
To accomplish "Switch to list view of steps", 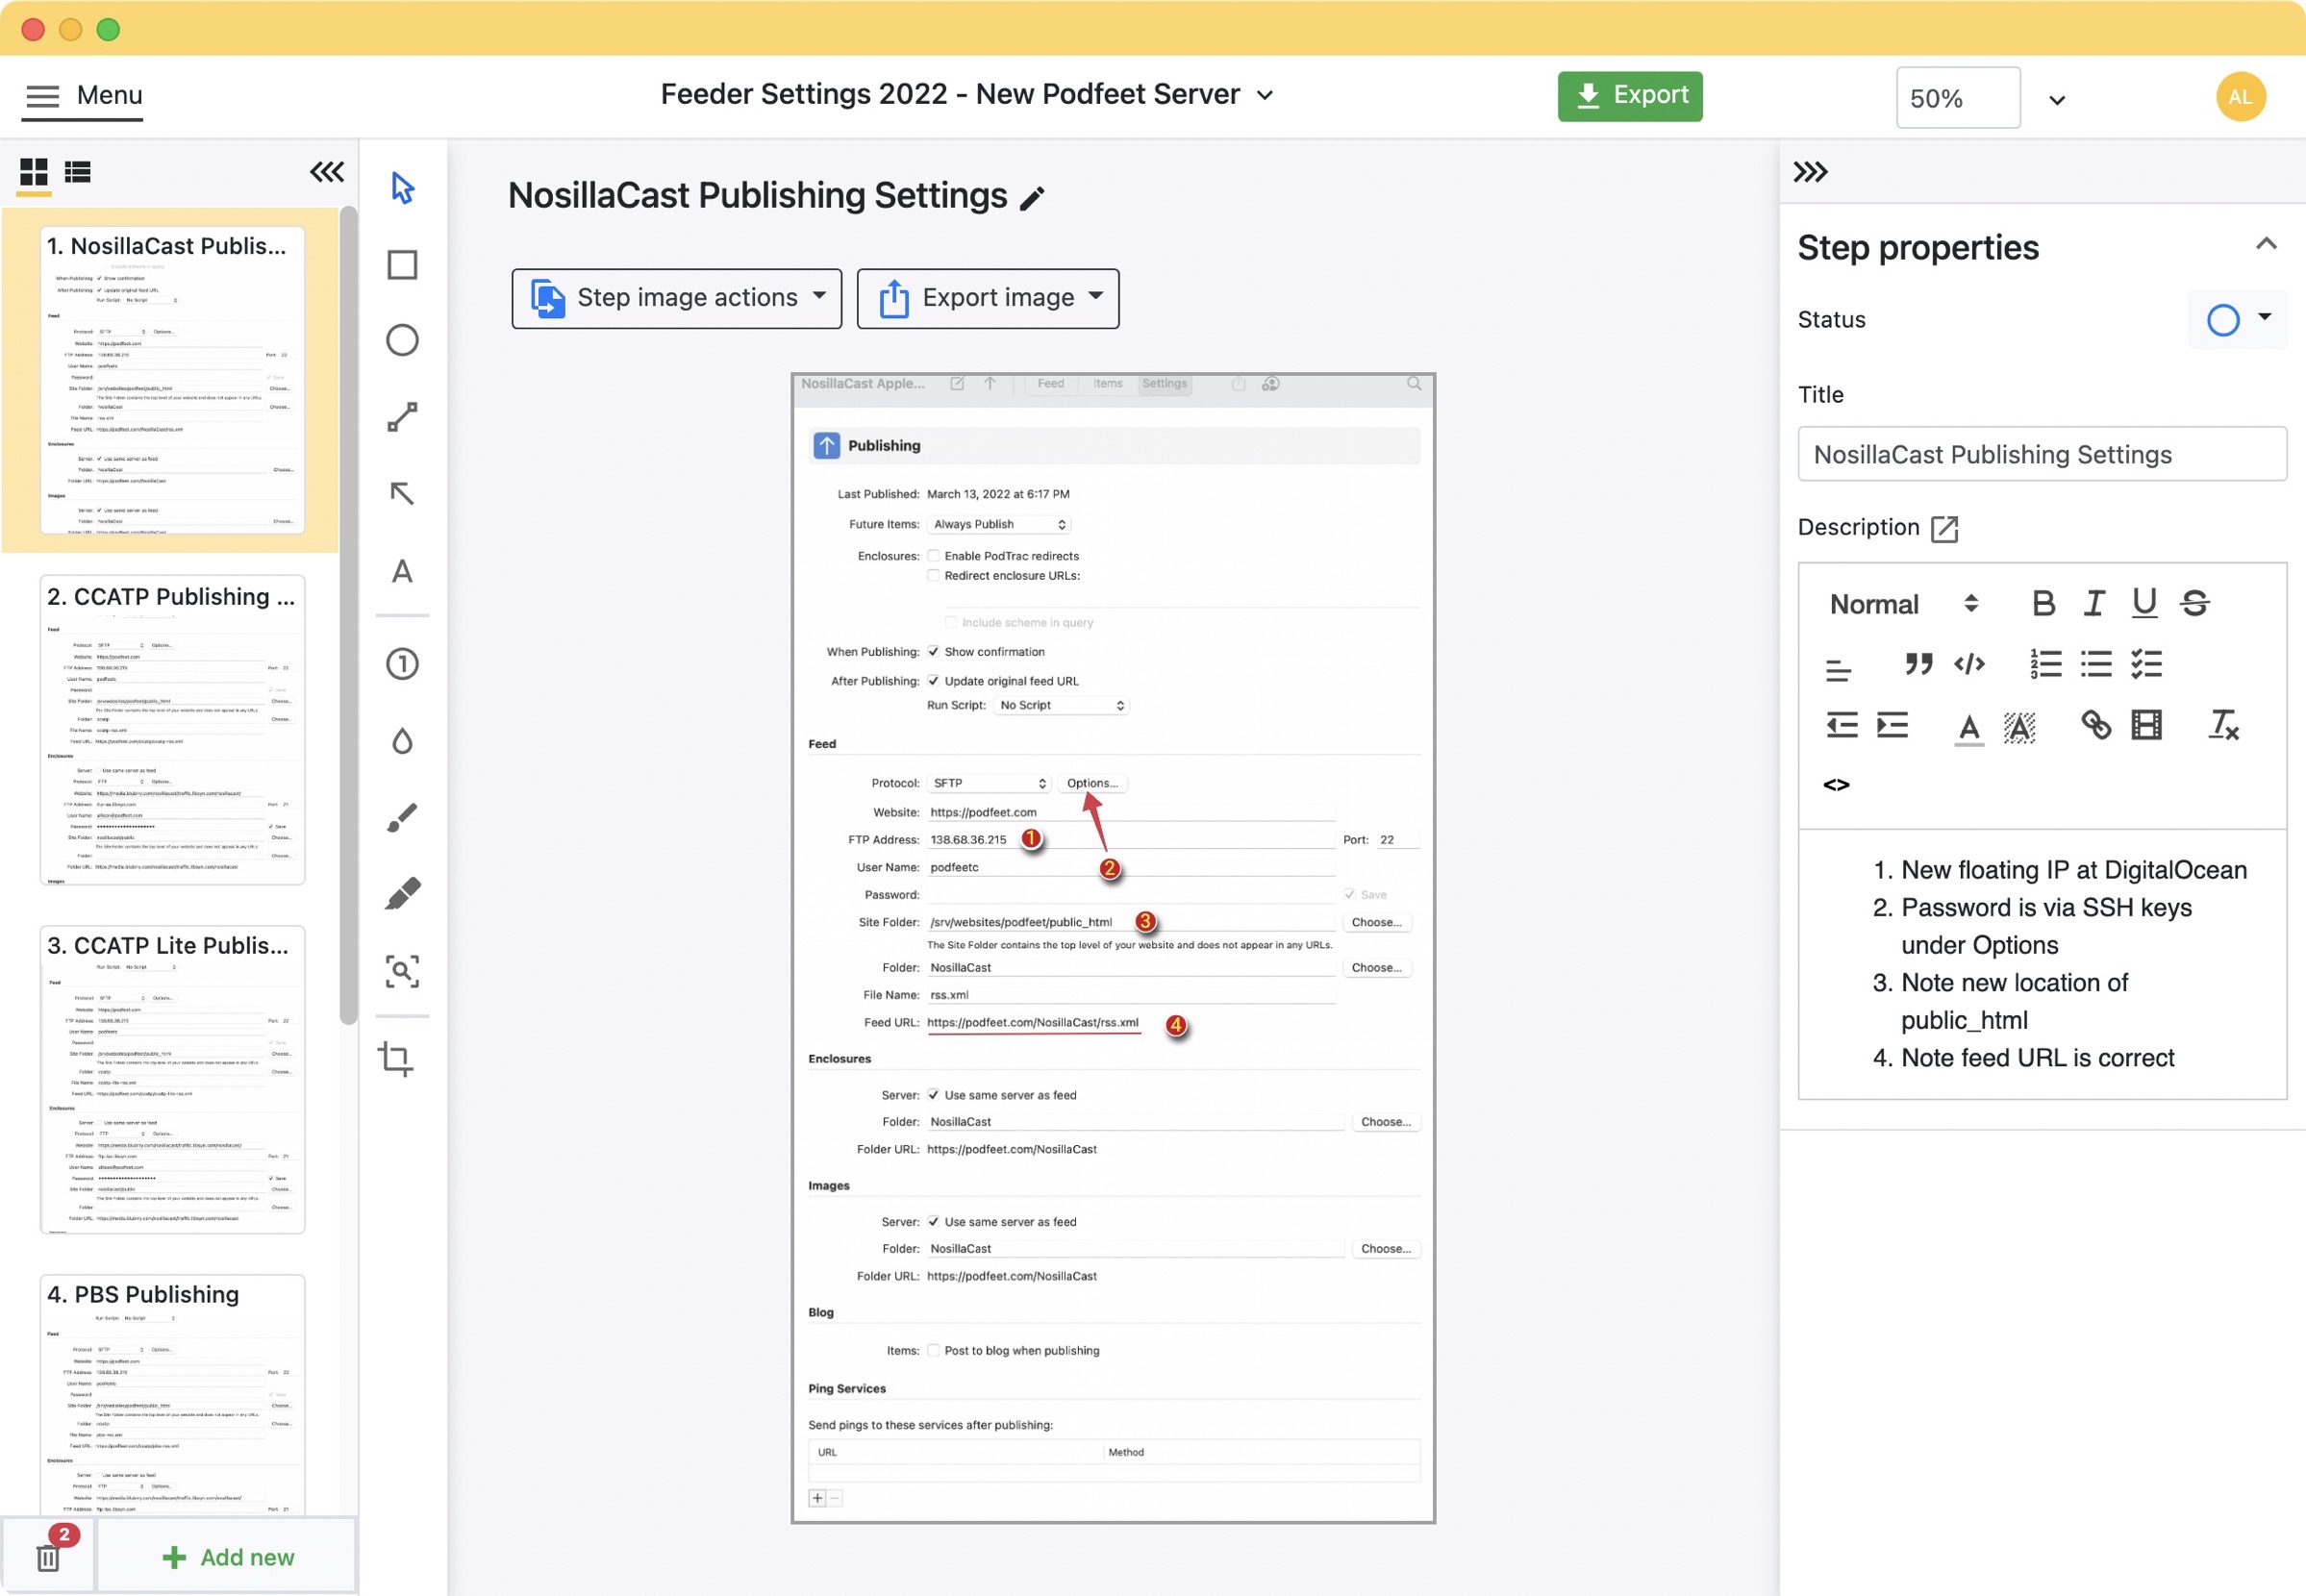I will pyautogui.click(x=78, y=172).
